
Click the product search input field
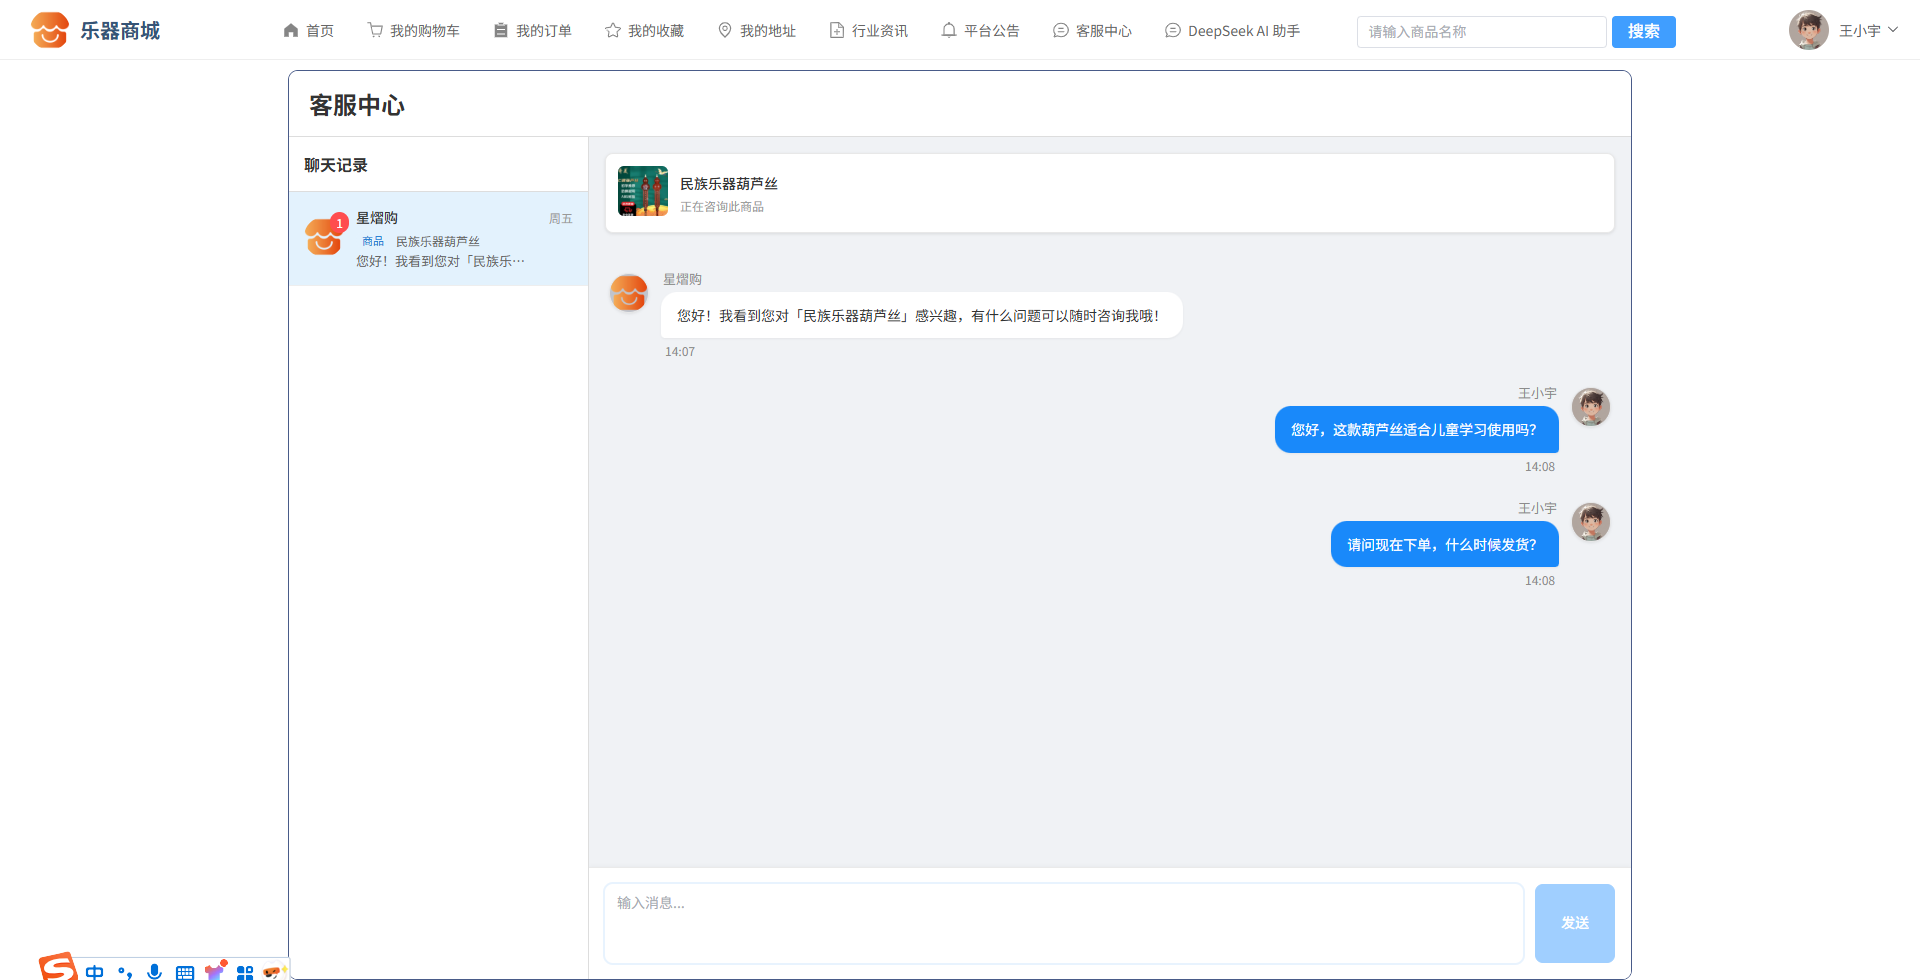1481,32
